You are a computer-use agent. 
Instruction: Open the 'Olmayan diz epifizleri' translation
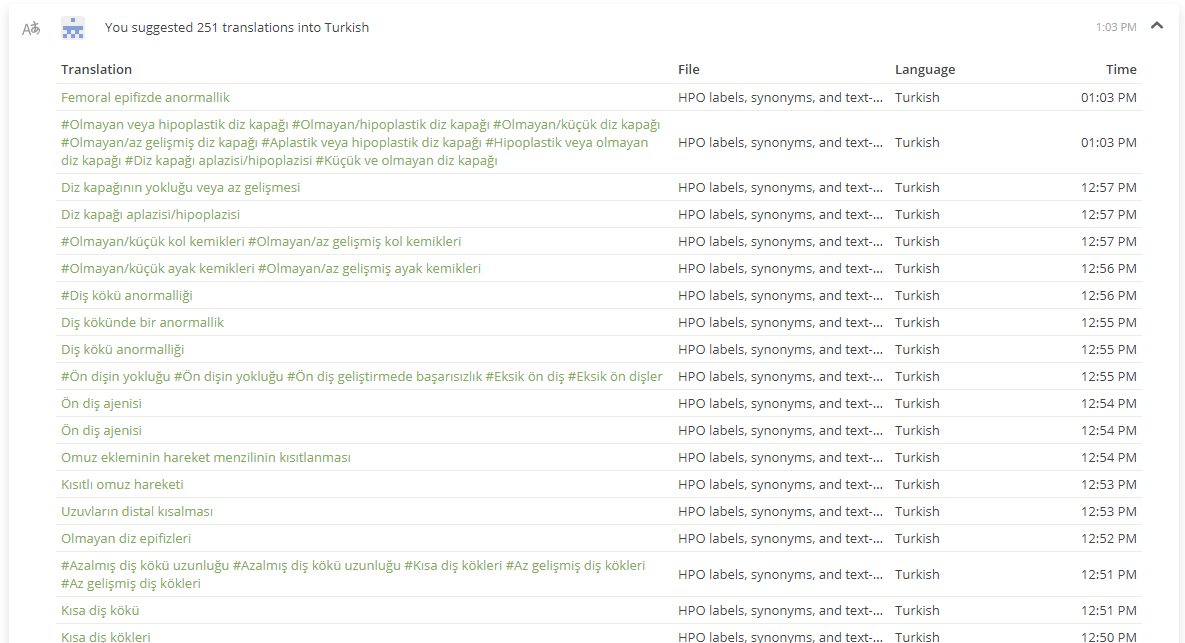pyautogui.click(x=125, y=539)
